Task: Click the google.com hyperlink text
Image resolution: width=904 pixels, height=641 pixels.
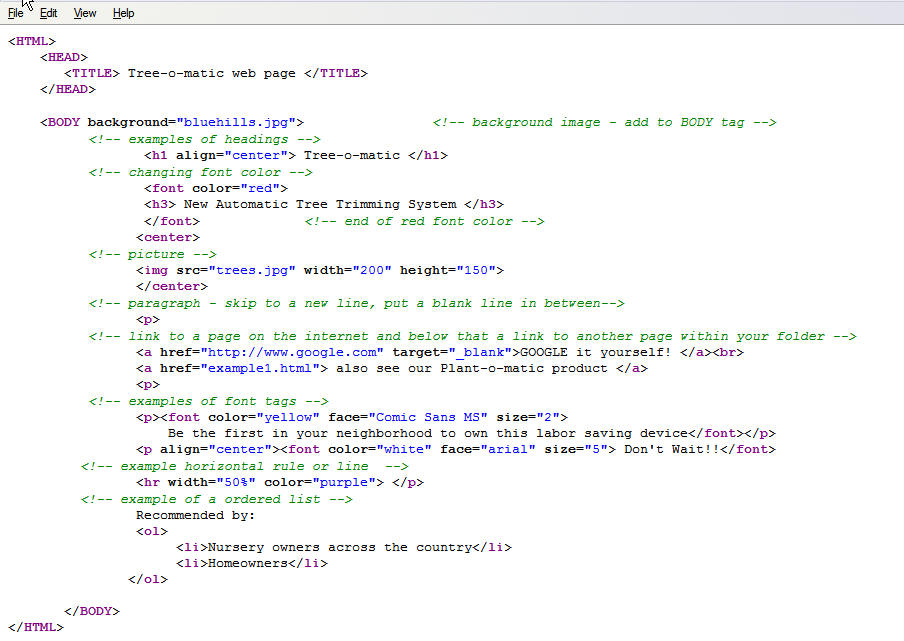Action: pos(294,351)
